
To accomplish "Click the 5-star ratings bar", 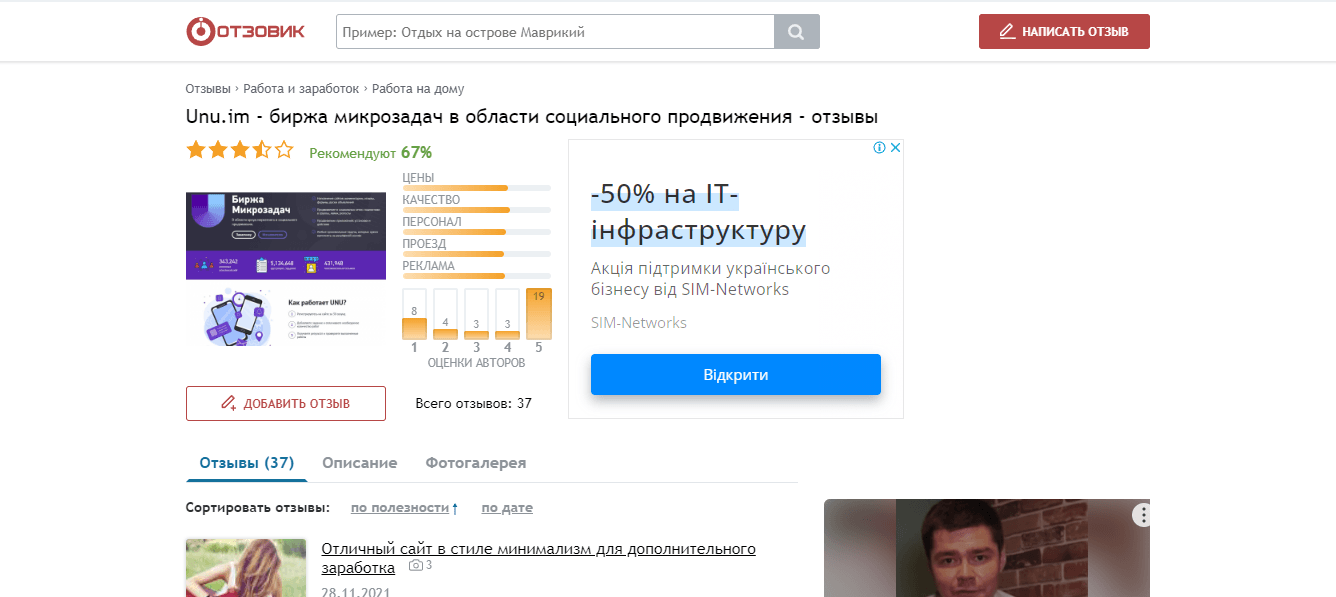I will click(x=538, y=314).
